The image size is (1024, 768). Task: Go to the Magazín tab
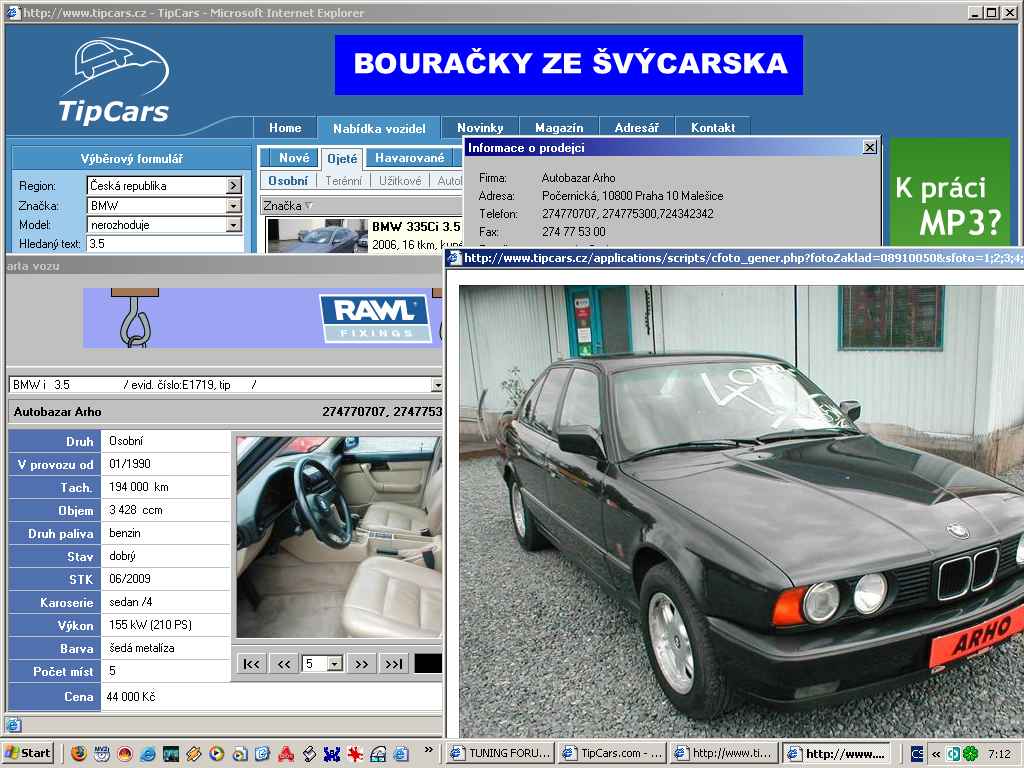coord(559,128)
